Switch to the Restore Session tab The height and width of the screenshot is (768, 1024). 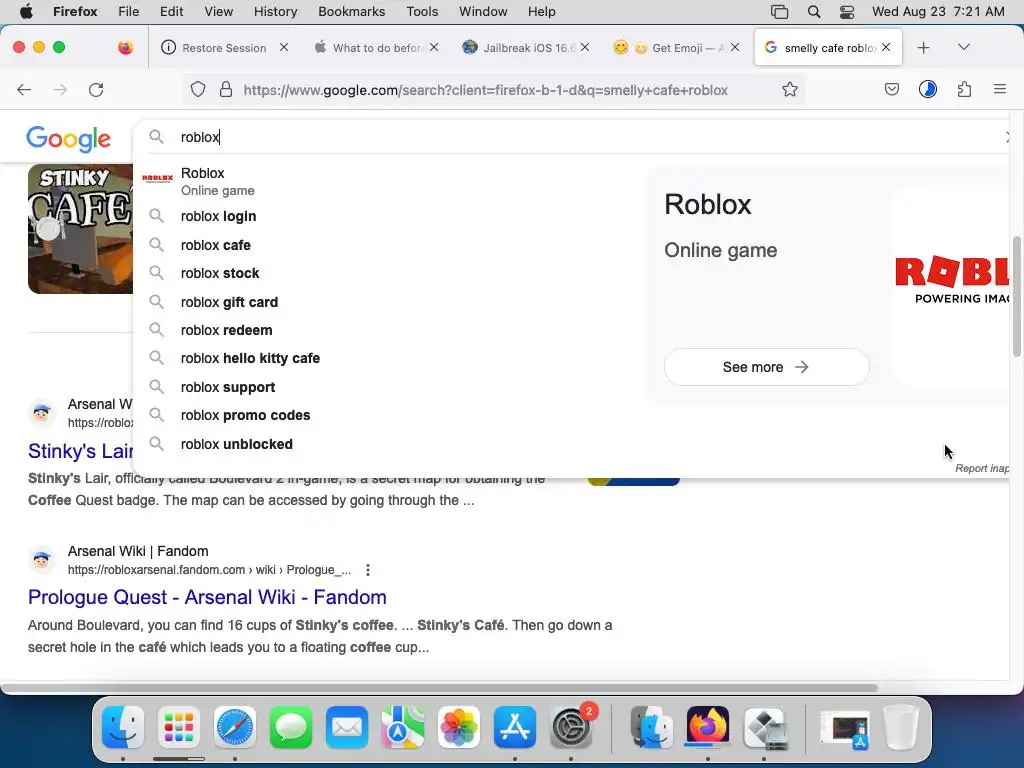click(224, 48)
